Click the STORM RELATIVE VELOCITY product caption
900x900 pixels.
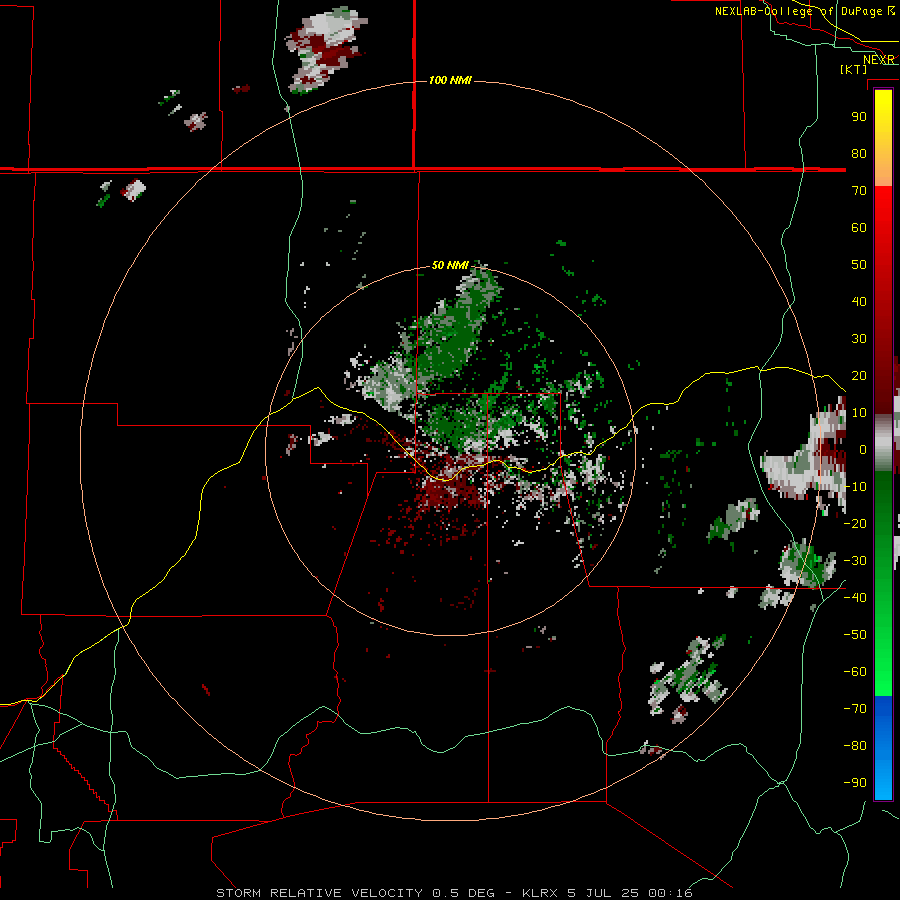[x=319, y=893]
